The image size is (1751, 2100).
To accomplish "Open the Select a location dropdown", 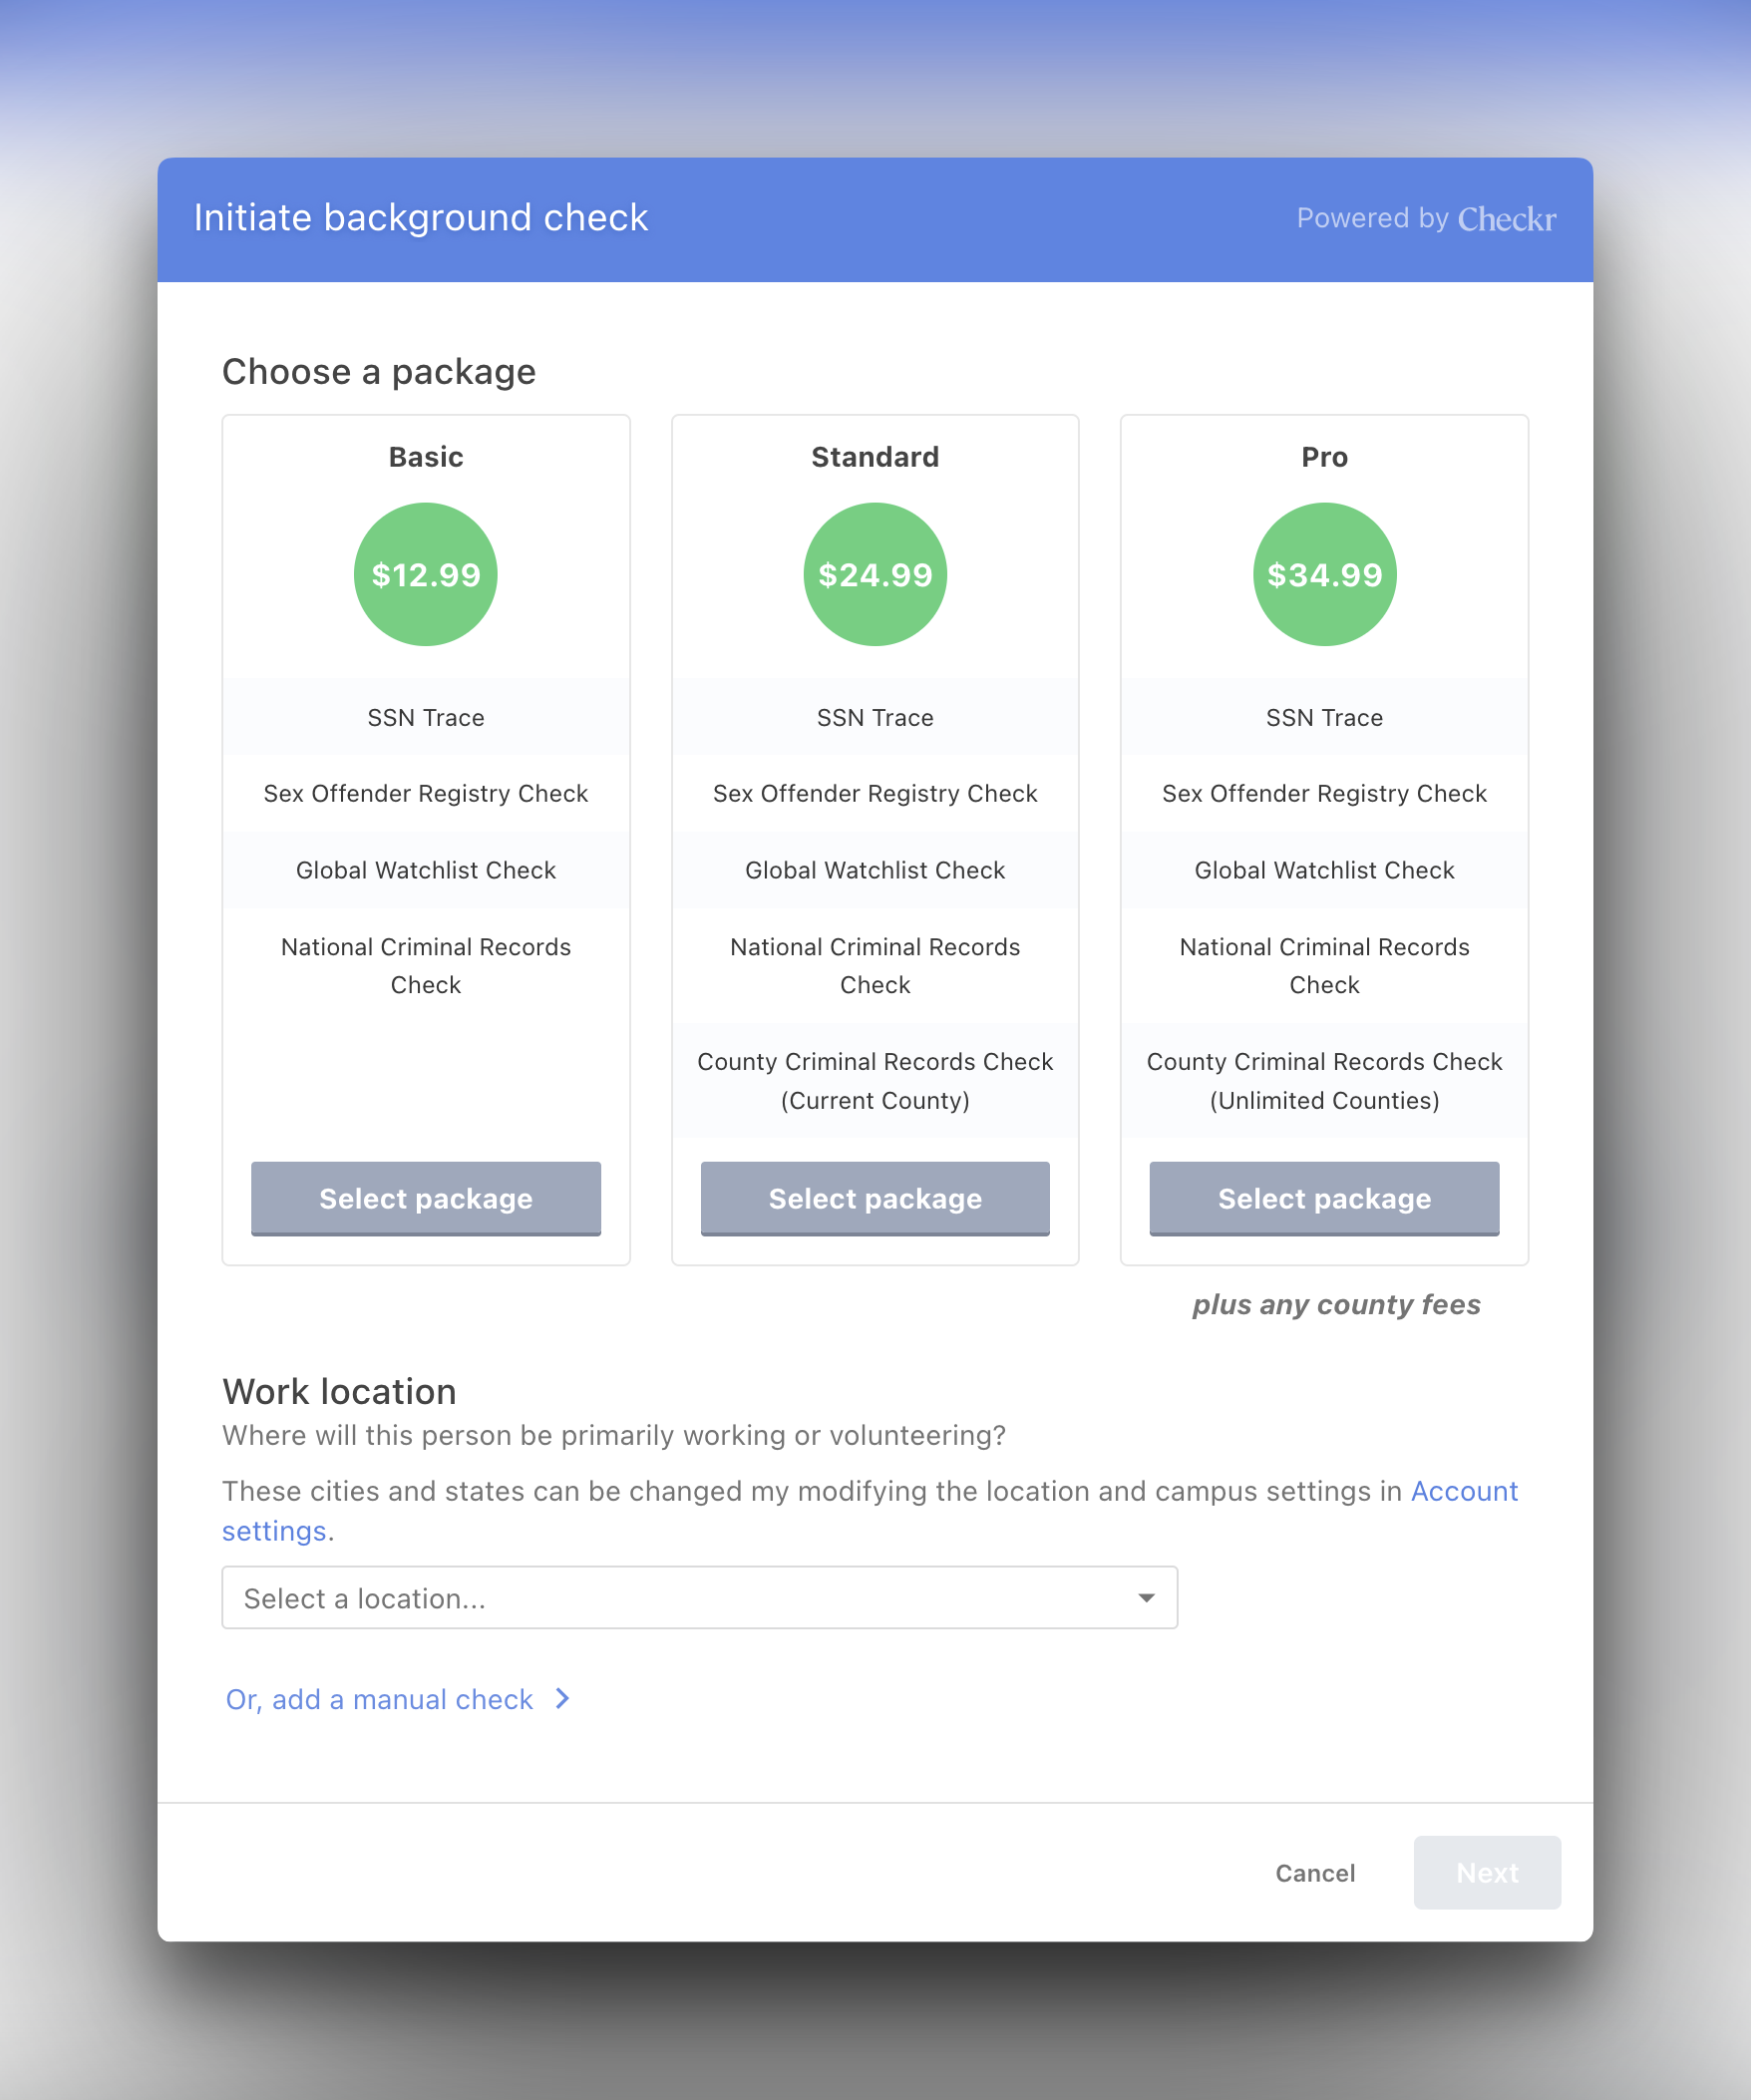I will click(x=700, y=1597).
